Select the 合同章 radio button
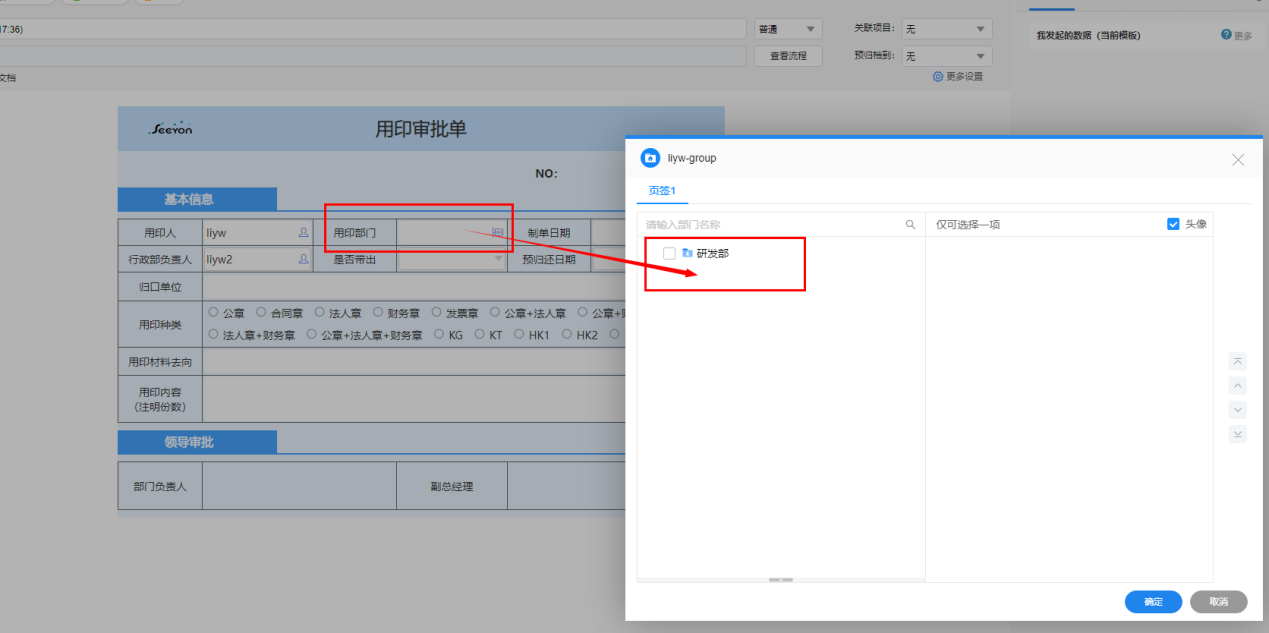This screenshot has height=633, width=1269. [x=262, y=312]
